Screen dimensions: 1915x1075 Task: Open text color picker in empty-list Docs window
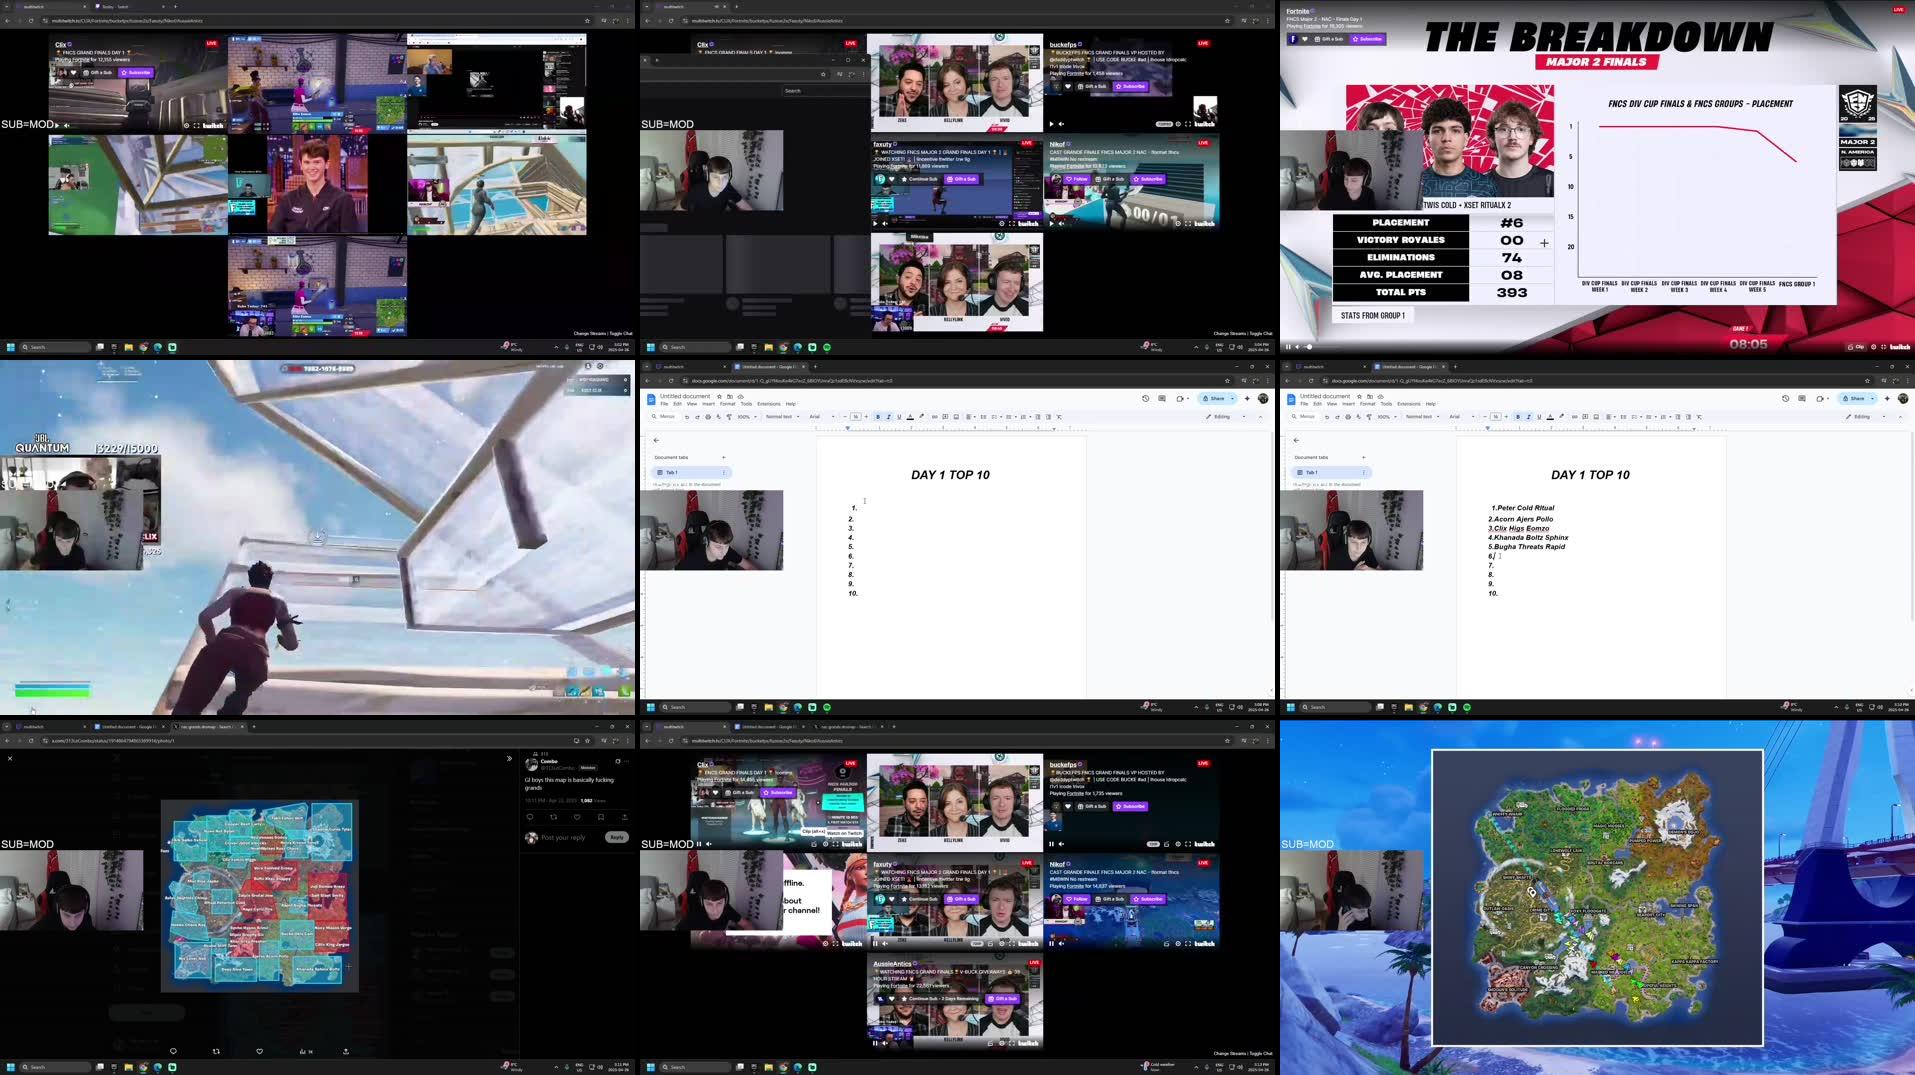tap(910, 416)
